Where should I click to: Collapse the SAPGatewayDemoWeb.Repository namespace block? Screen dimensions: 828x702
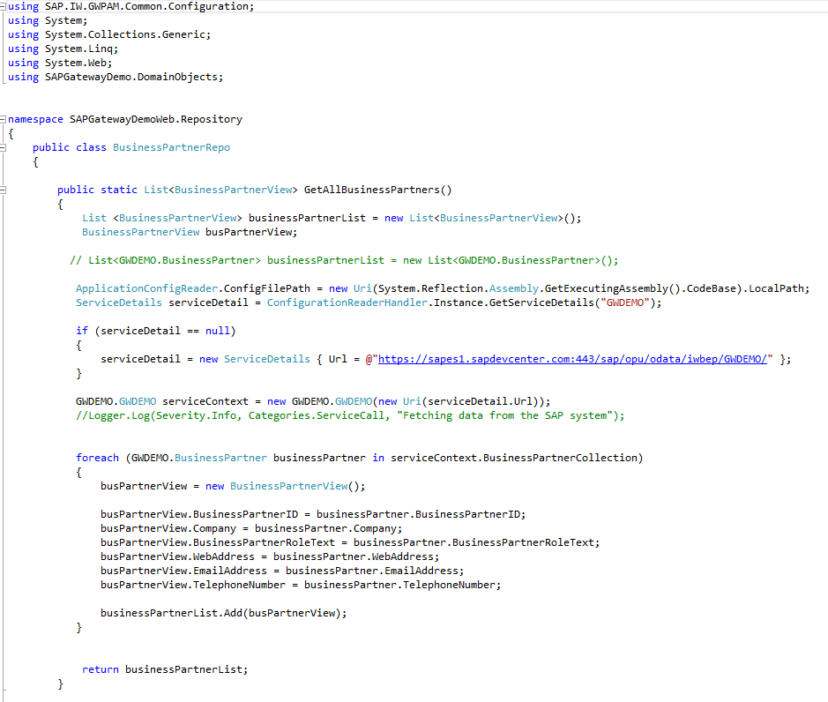(4, 118)
